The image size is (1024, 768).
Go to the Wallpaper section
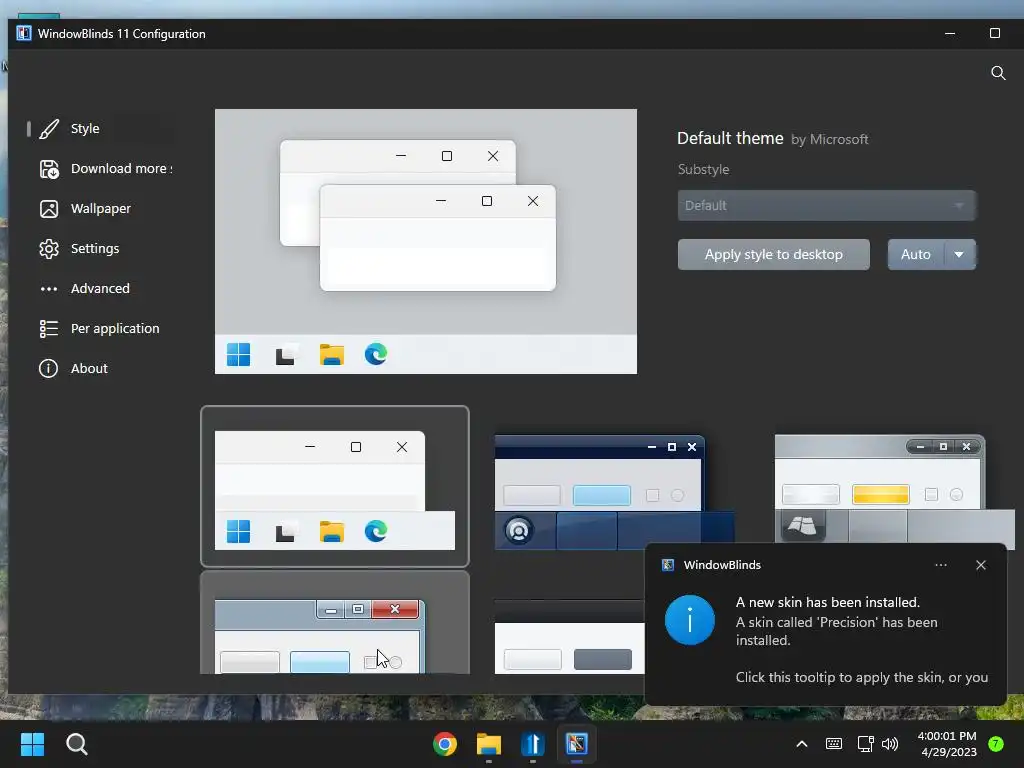100,208
